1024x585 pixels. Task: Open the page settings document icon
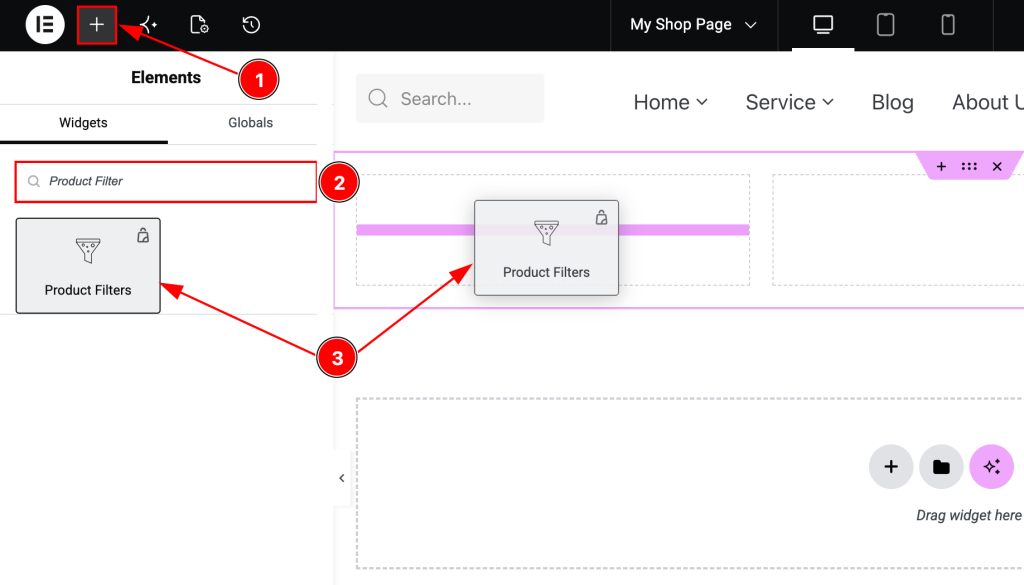pyautogui.click(x=199, y=25)
